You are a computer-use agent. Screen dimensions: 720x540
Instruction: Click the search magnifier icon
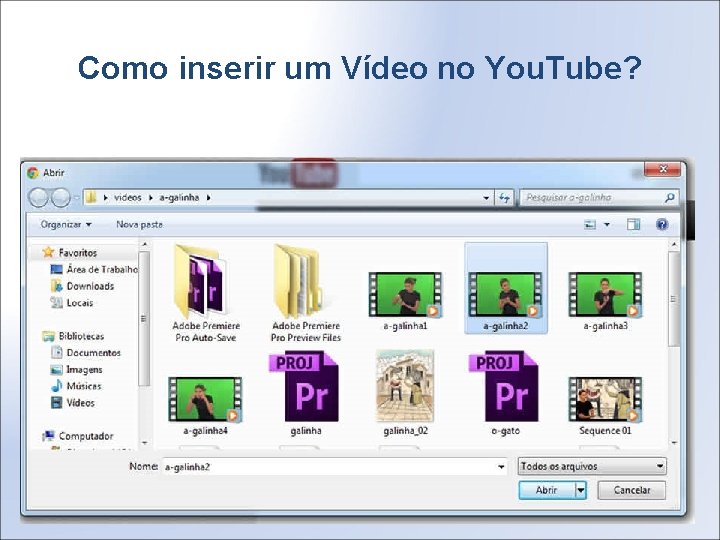[669, 197]
